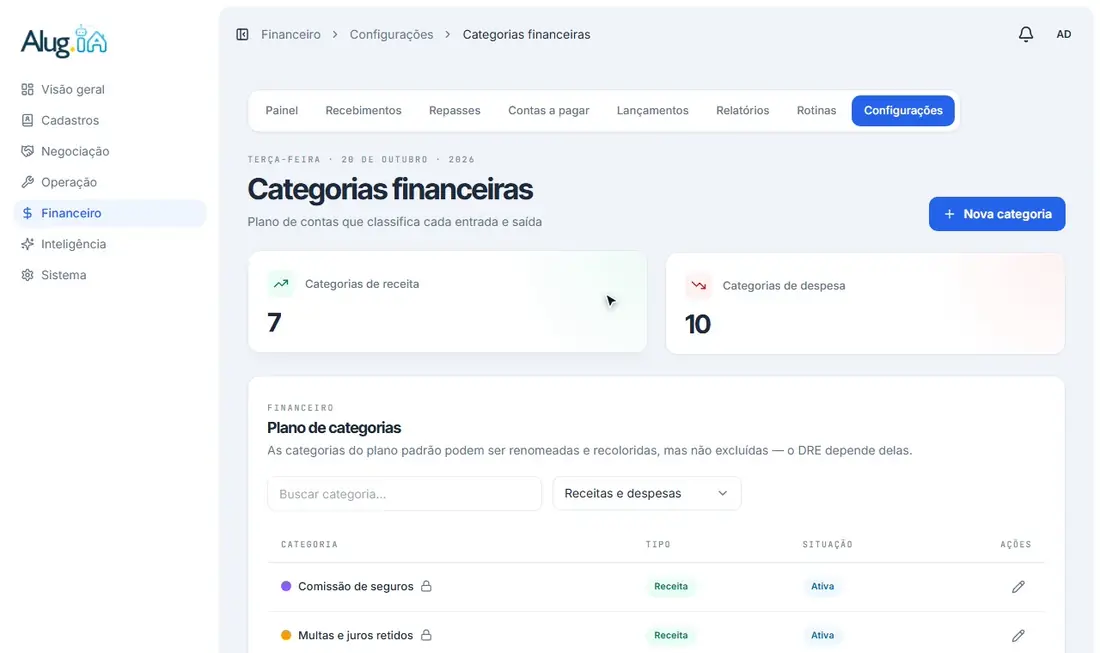Viewport: 1100px width, 653px height.
Task: Collapse the sidebar panel icon
Action: pos(242,34)
